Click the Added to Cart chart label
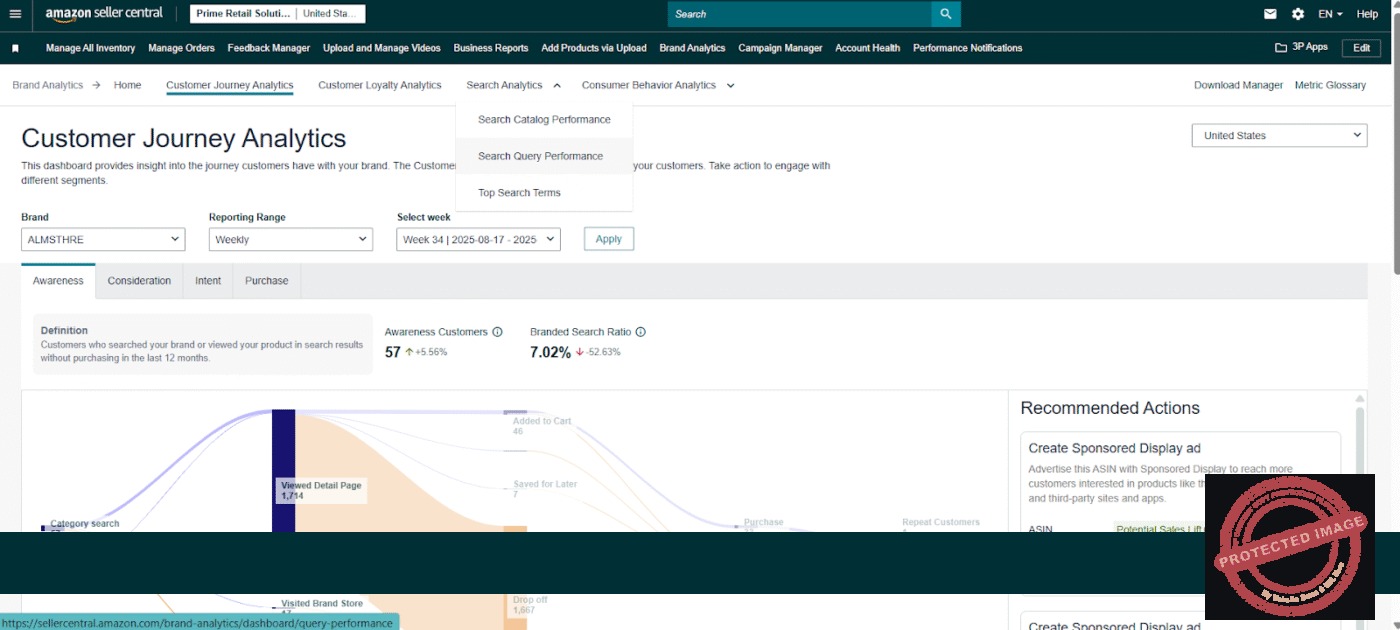The width and height of the screenshot is (1400, 630). click(542, 426)
